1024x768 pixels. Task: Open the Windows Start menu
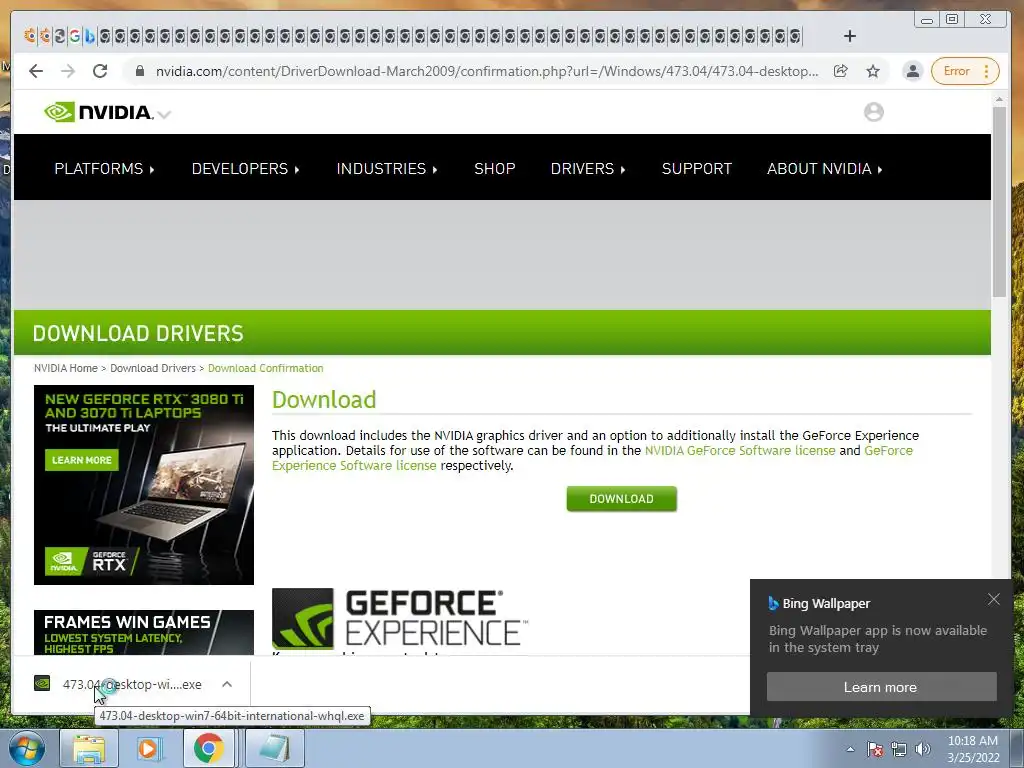point(27,748)
